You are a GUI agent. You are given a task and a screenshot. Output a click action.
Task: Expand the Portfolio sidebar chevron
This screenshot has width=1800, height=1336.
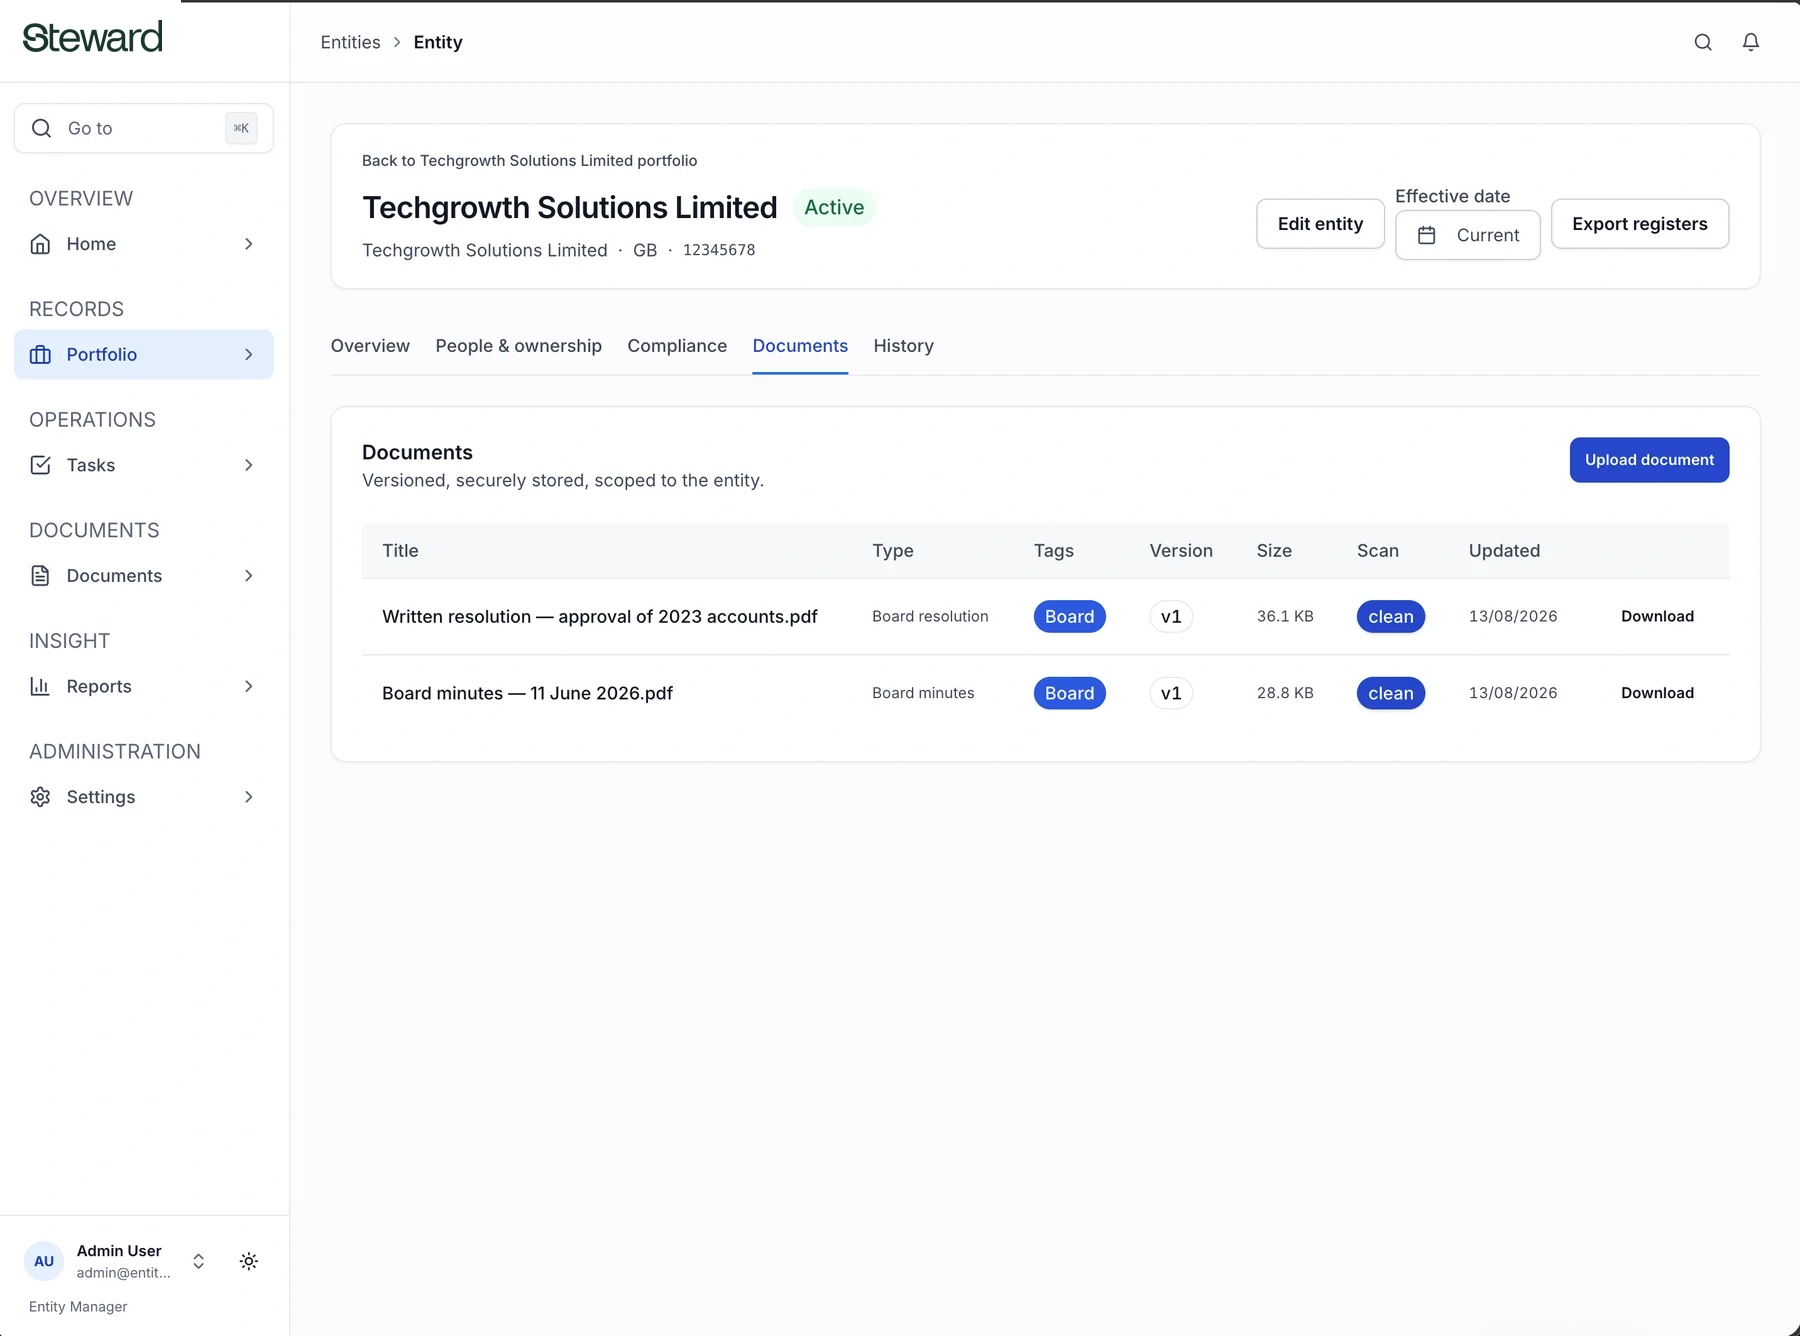[249, 355]
